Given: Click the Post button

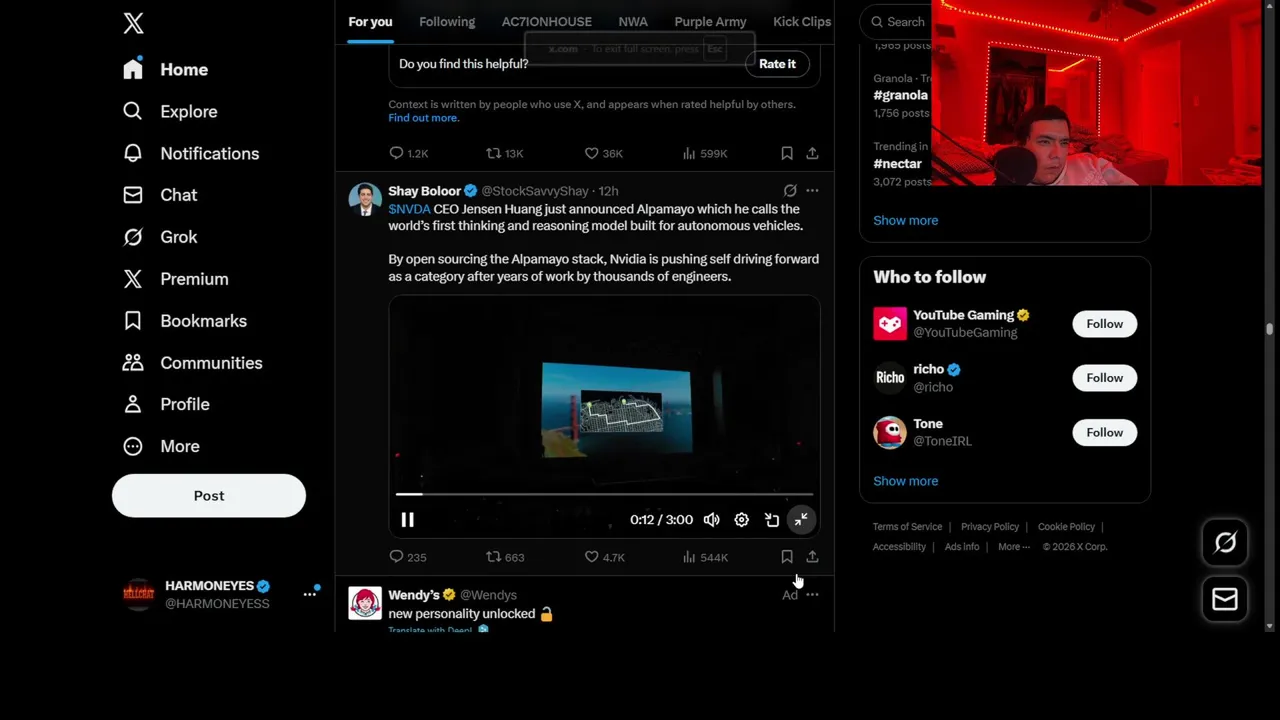Looking at the screenshot, I should pyautogui.click(x=209, y=496).
